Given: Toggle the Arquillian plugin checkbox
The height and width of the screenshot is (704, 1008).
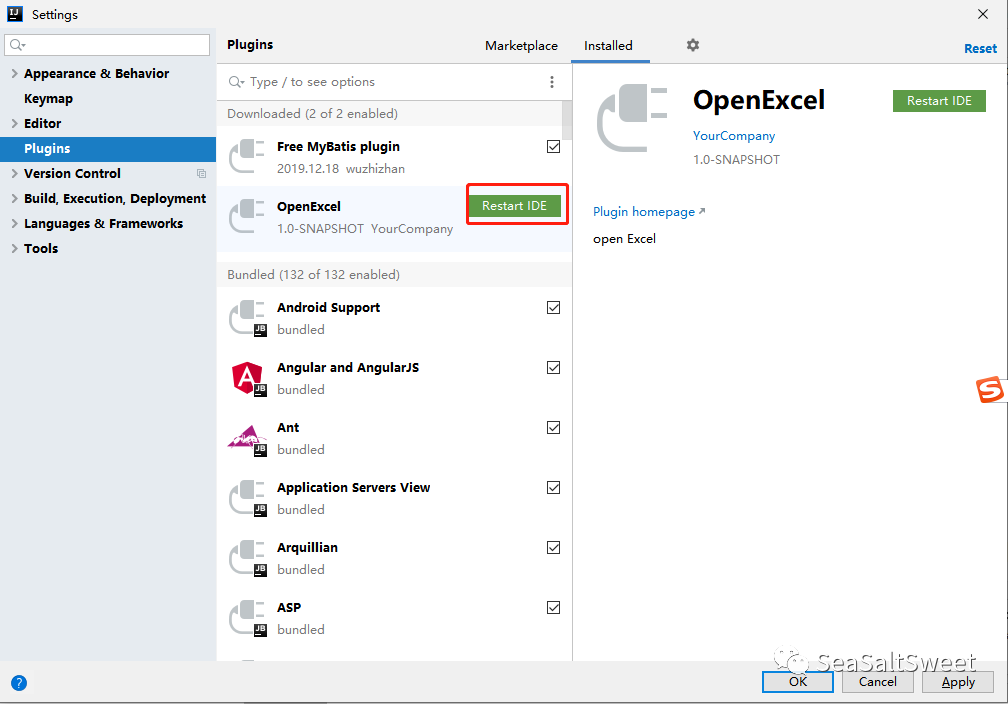Looking at the screenshot, I should coord(554,547).
